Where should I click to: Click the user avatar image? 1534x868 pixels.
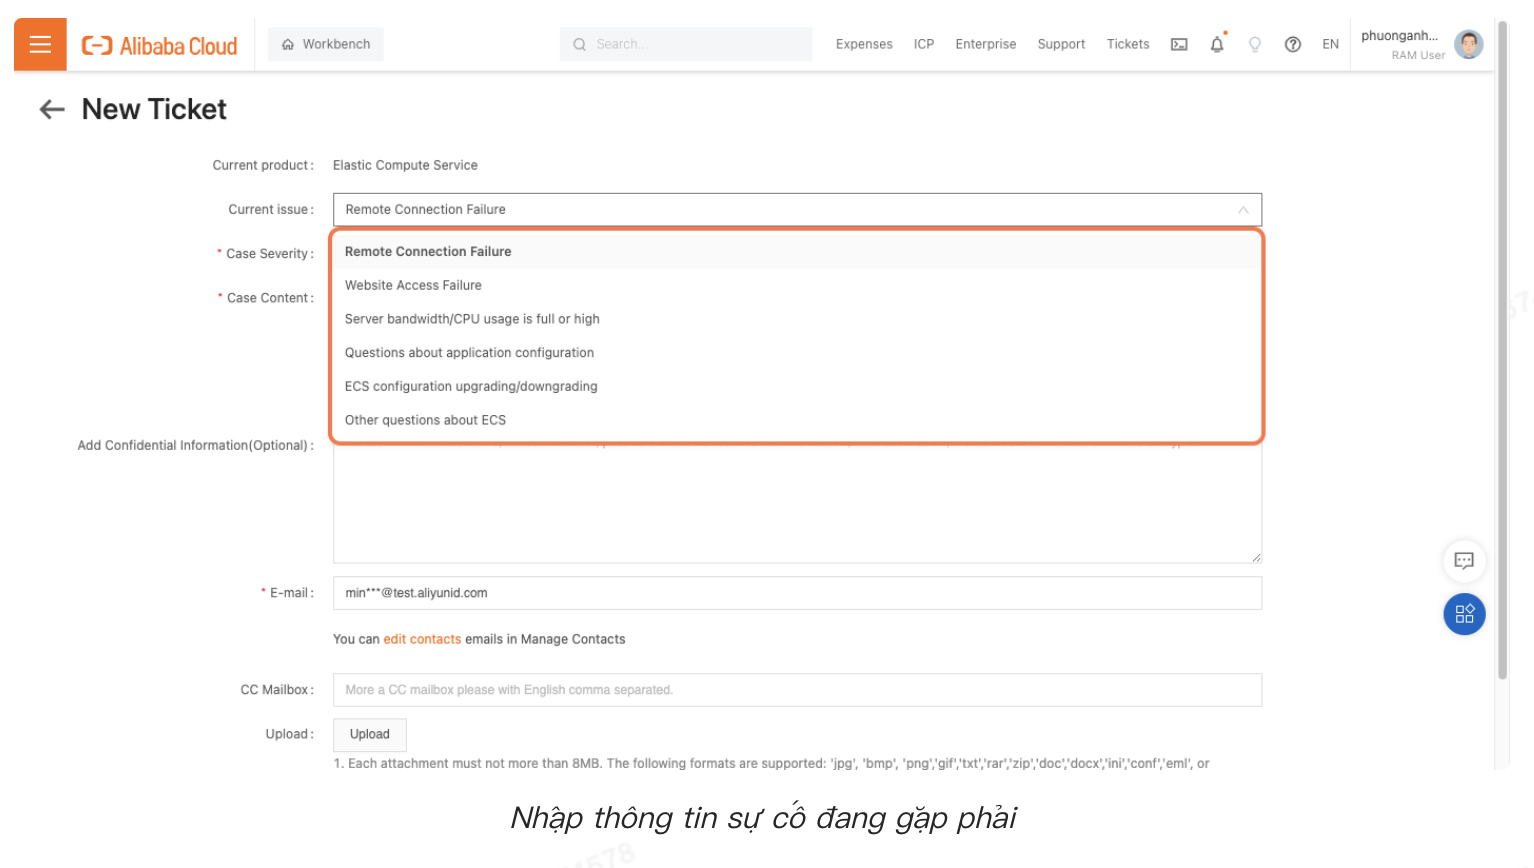coord(1468,43)
